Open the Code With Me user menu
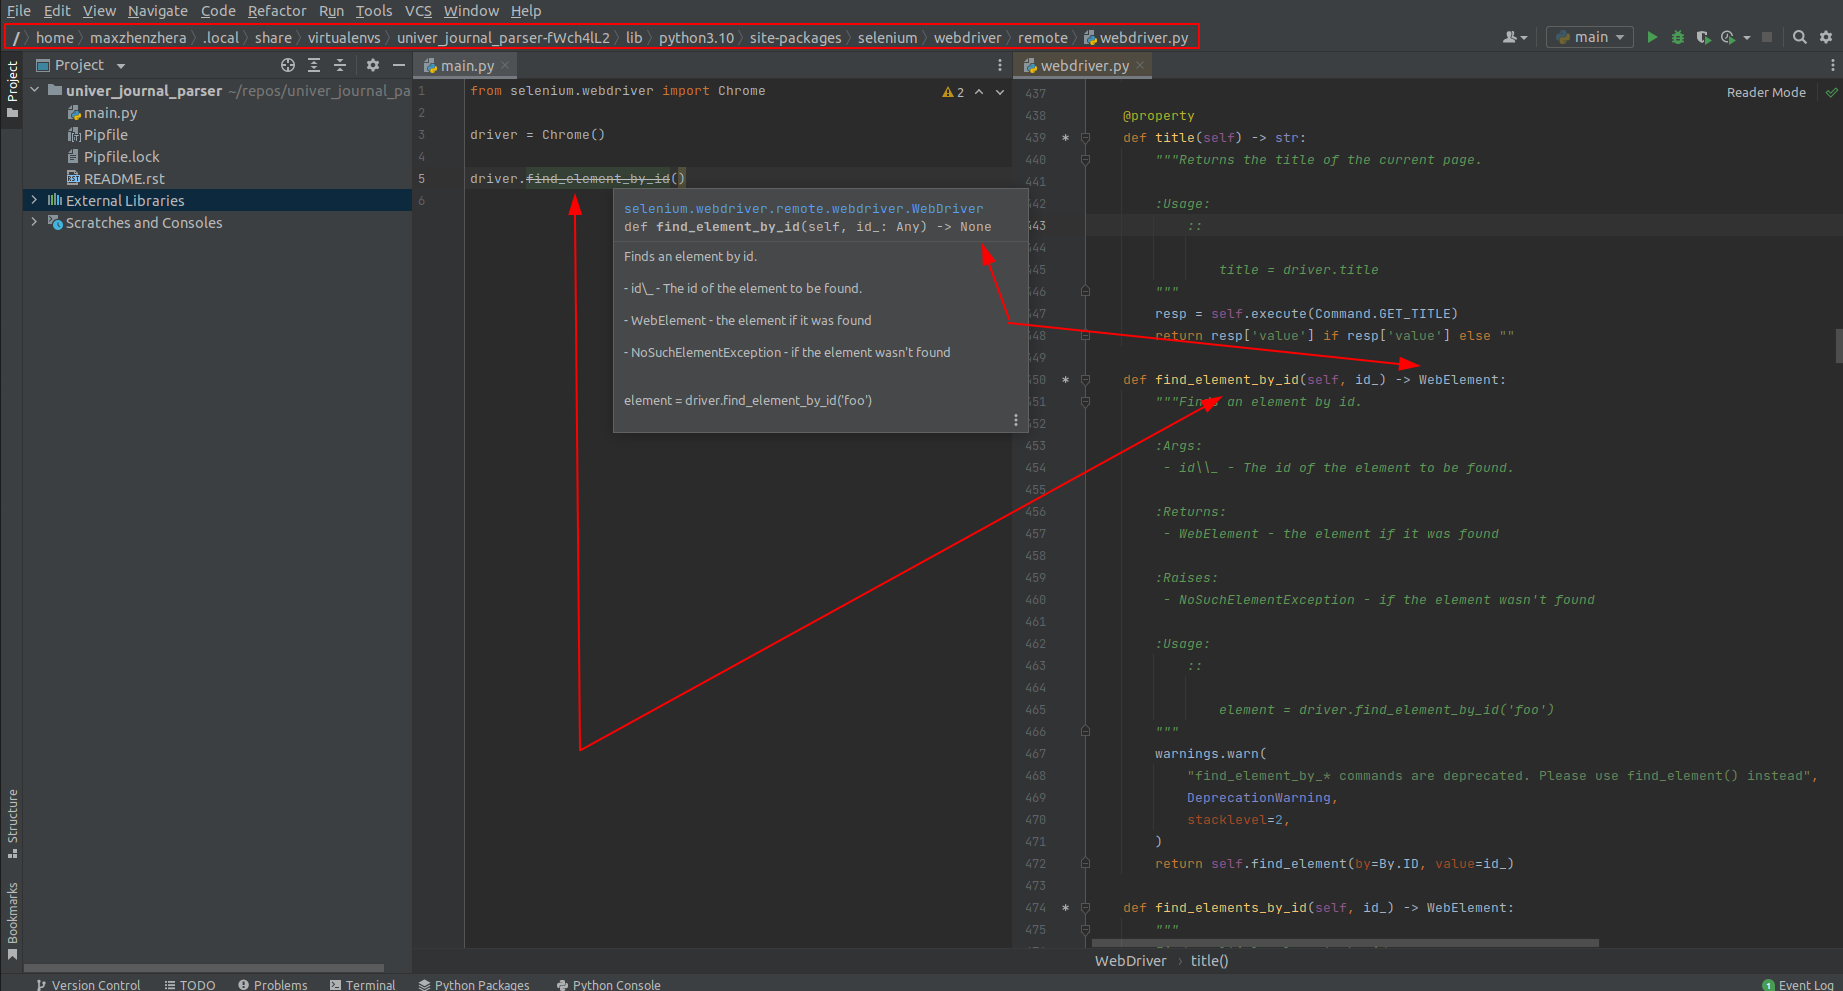This screenshot has height=991, width=1843. click(x=1515, y=37)
